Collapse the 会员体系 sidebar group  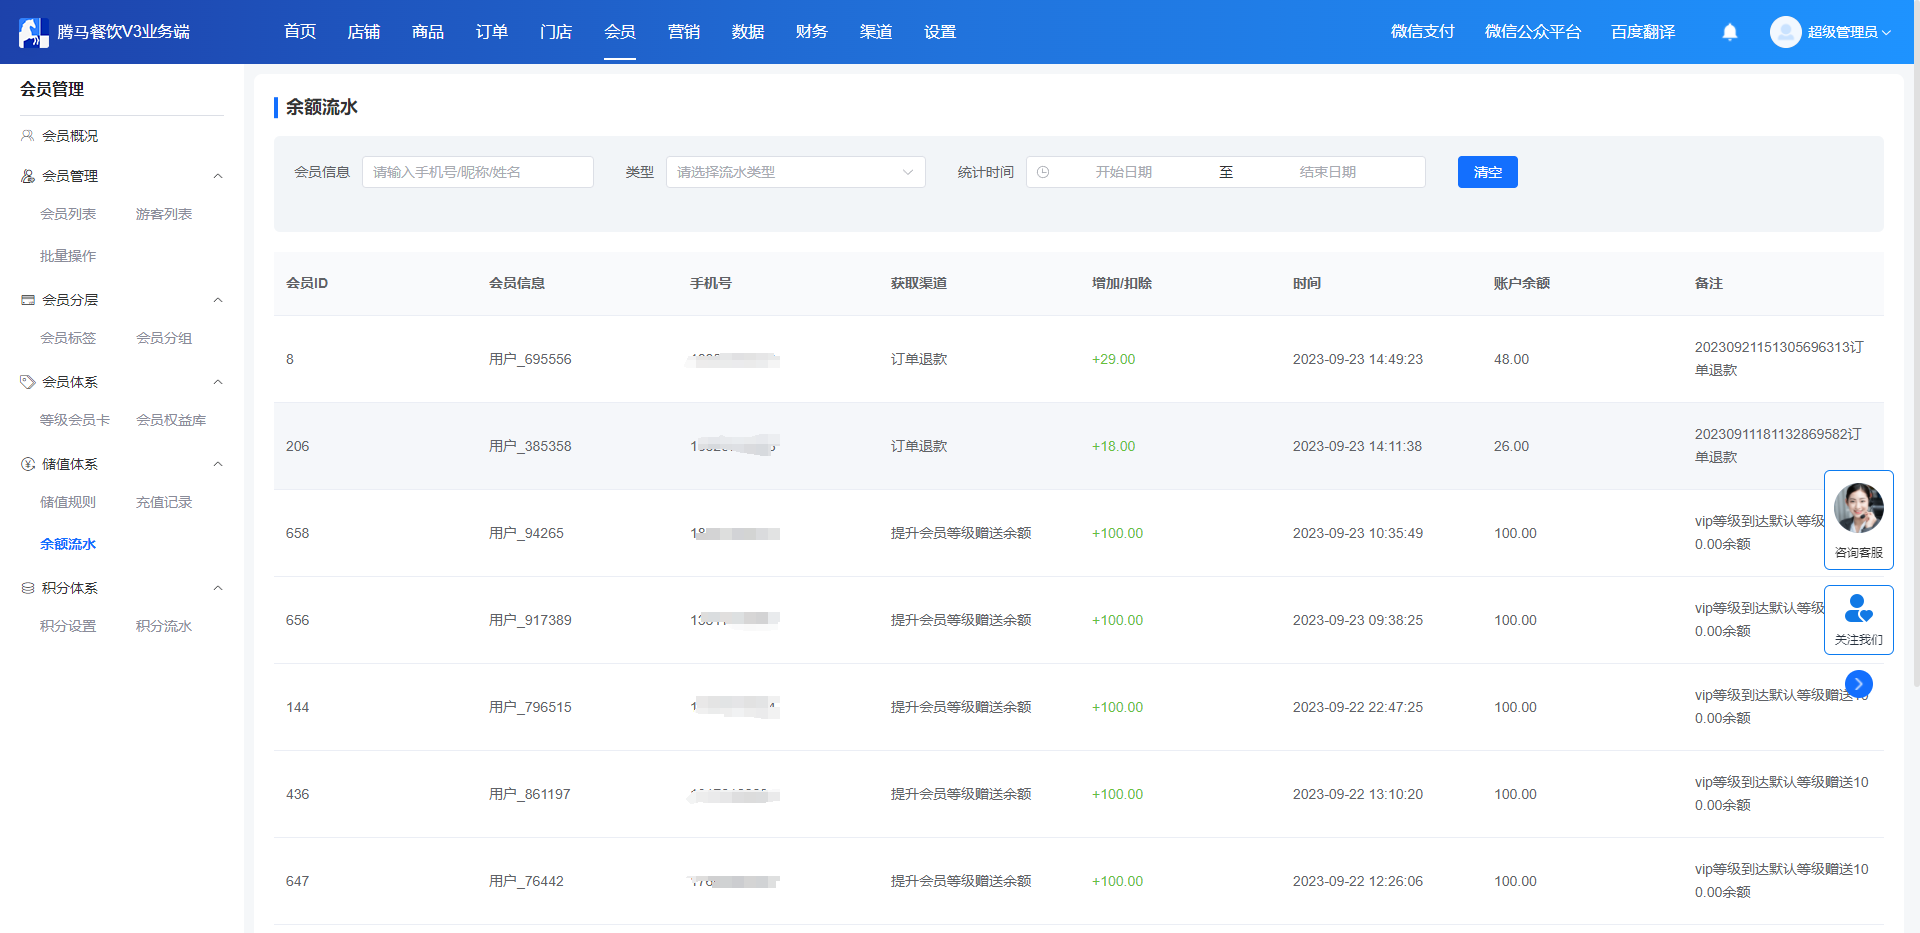[218, 382]
